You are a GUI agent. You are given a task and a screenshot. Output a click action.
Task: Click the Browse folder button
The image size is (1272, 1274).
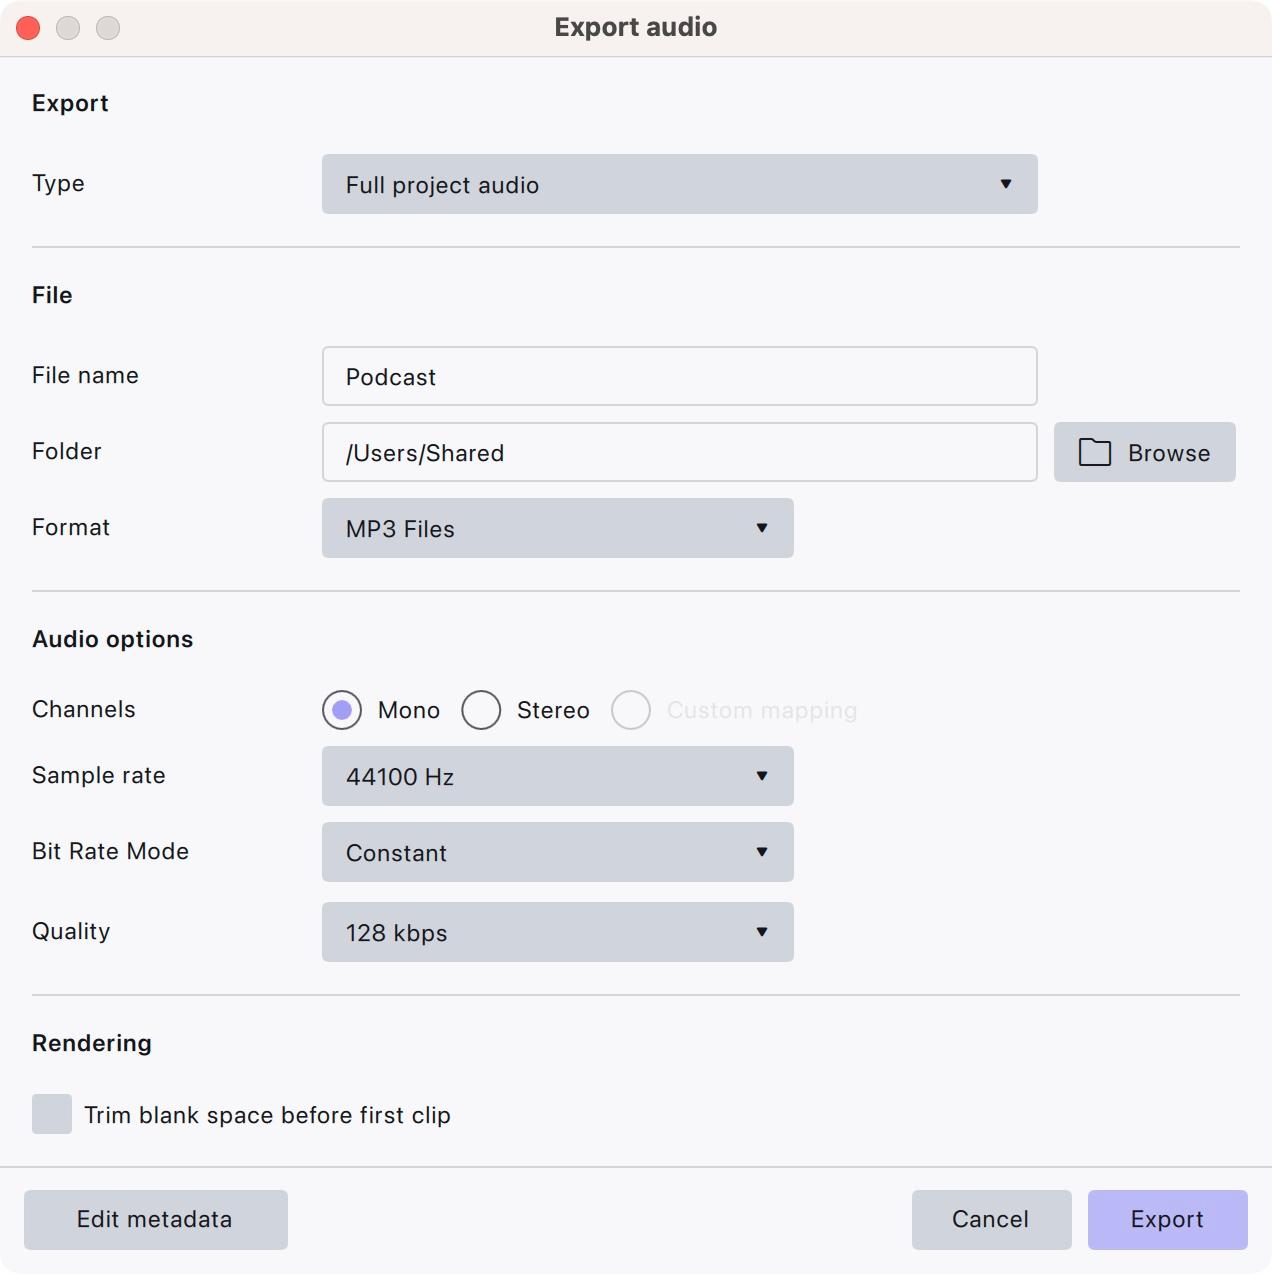tap(1145, 452)
